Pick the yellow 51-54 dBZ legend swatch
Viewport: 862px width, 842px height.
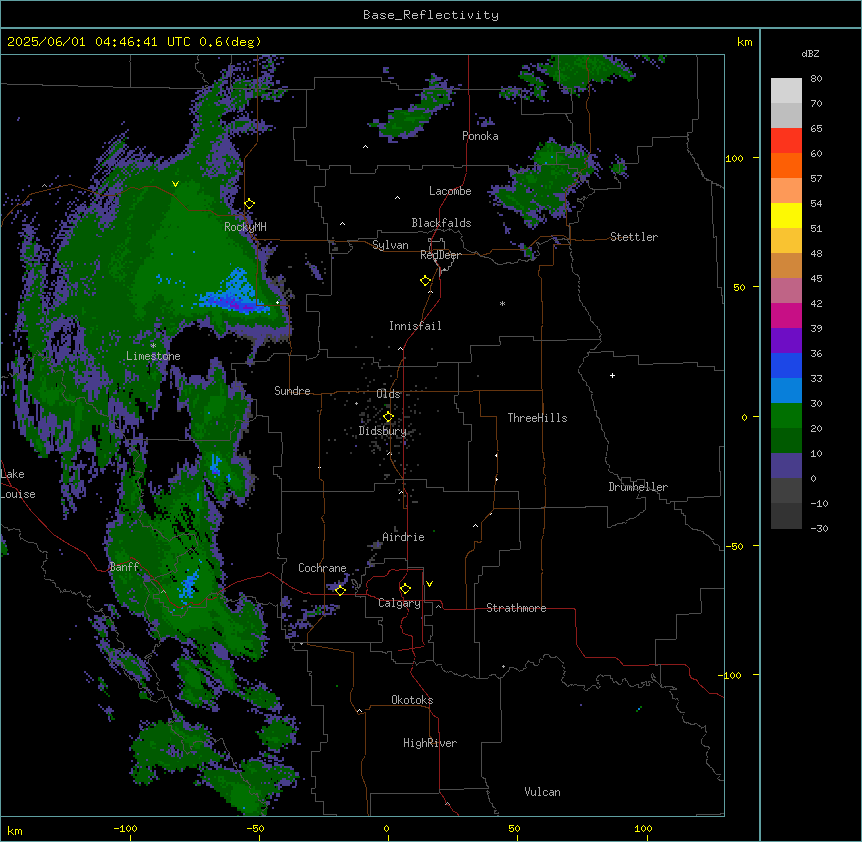point(786,216)
